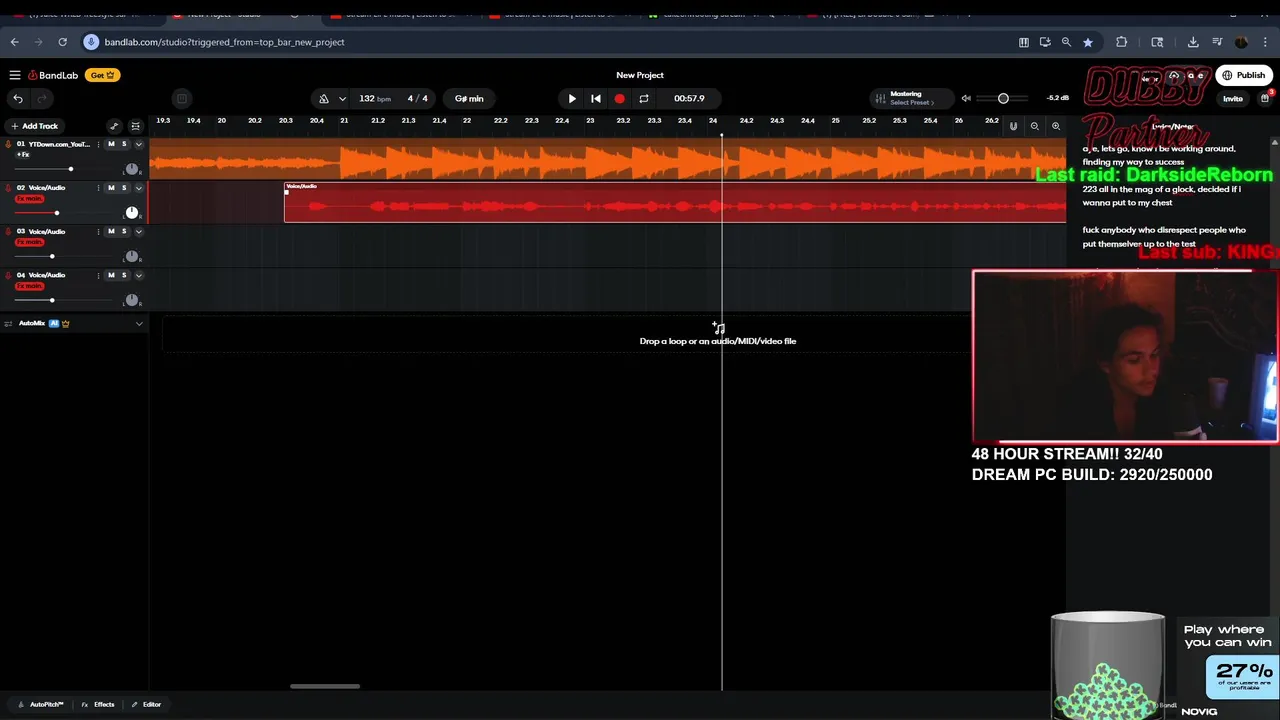This screenshot has height=720, width=1280.
Task: Arm track 04 microphone icon
Action: 9,275
